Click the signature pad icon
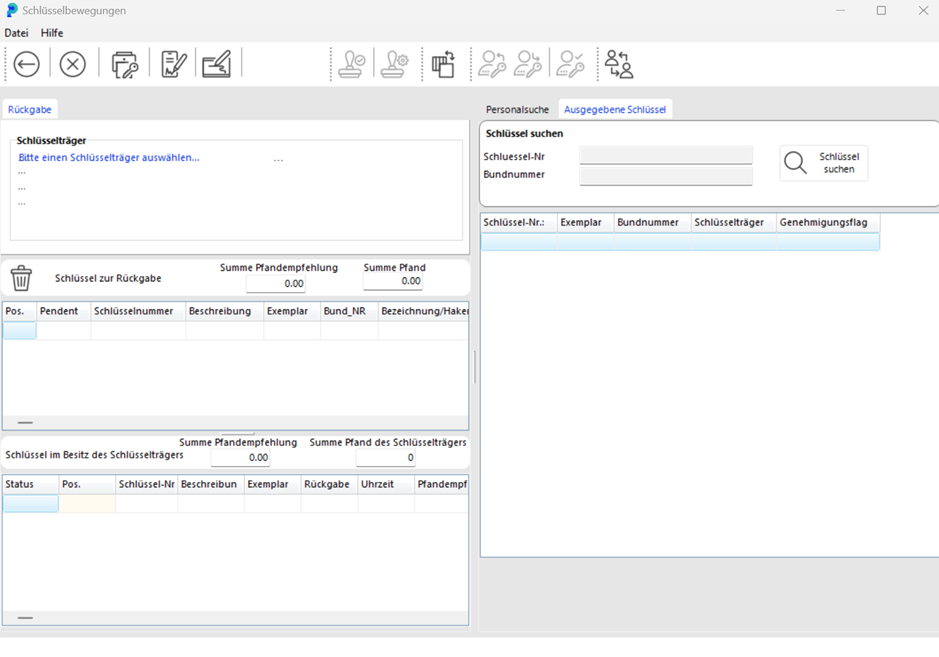 click(217, 65)
